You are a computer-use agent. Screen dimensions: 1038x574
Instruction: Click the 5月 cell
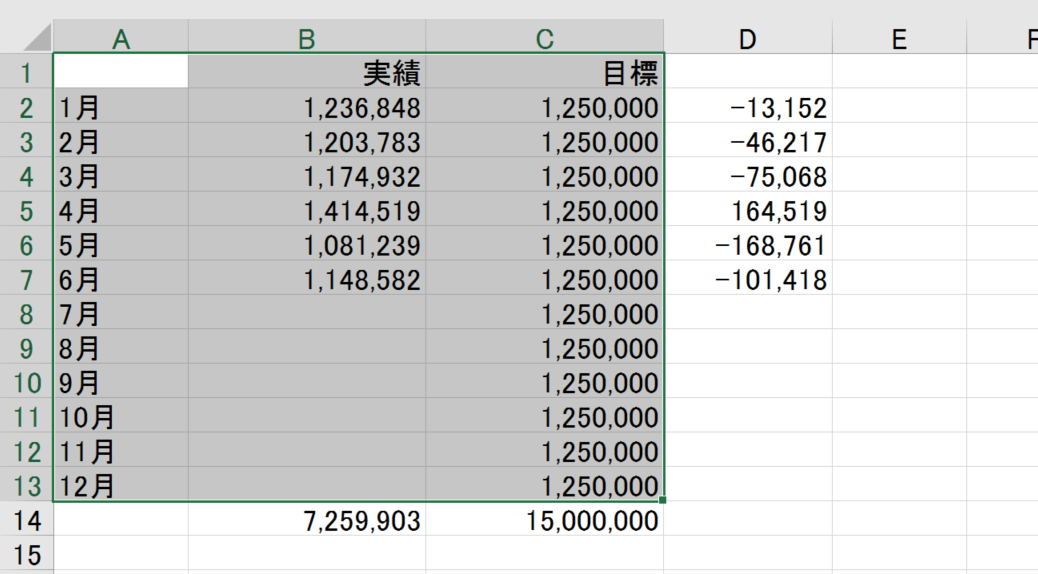120,244
